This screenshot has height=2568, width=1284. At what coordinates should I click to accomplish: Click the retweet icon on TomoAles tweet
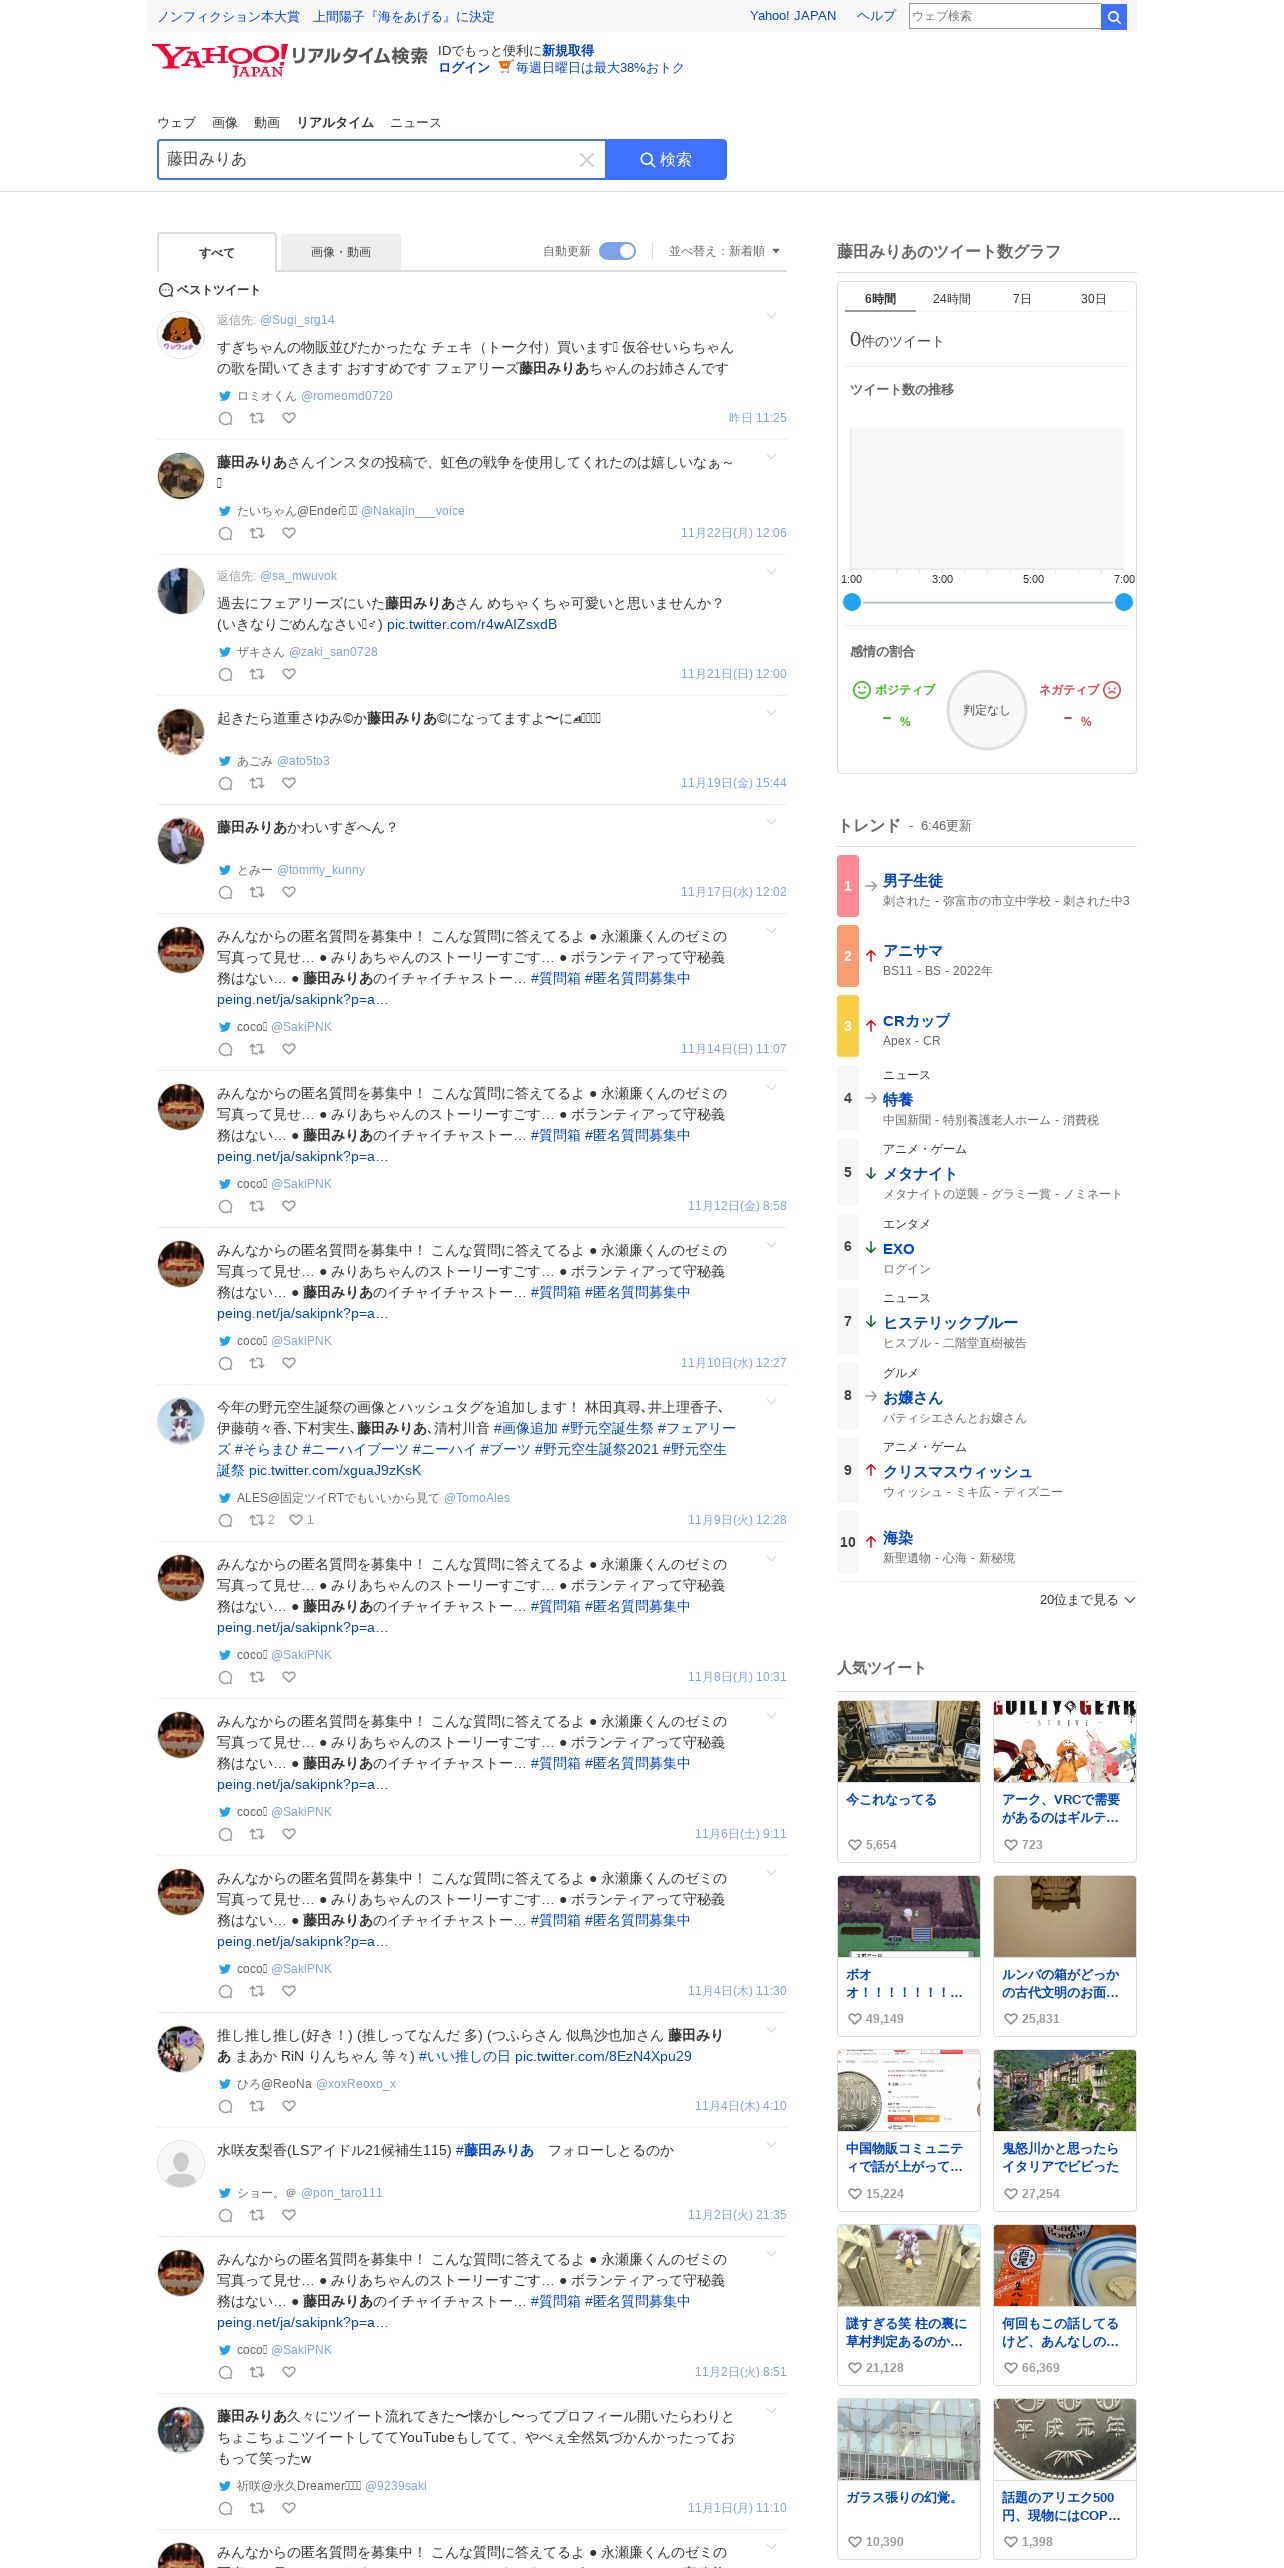pyautogui.click(x=257, y=1520)
